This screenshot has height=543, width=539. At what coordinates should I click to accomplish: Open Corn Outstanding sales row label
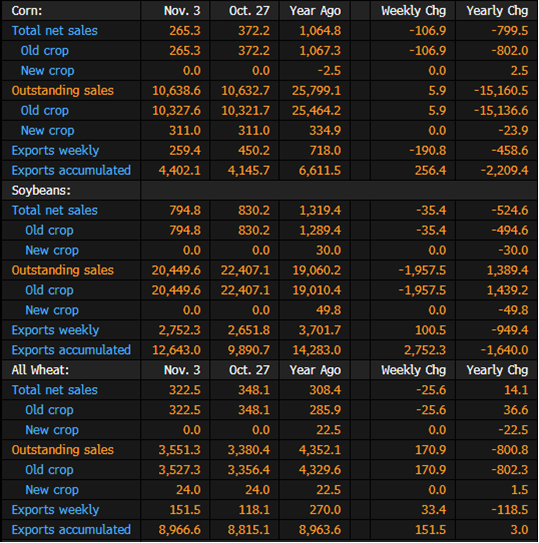coord(62,90)
